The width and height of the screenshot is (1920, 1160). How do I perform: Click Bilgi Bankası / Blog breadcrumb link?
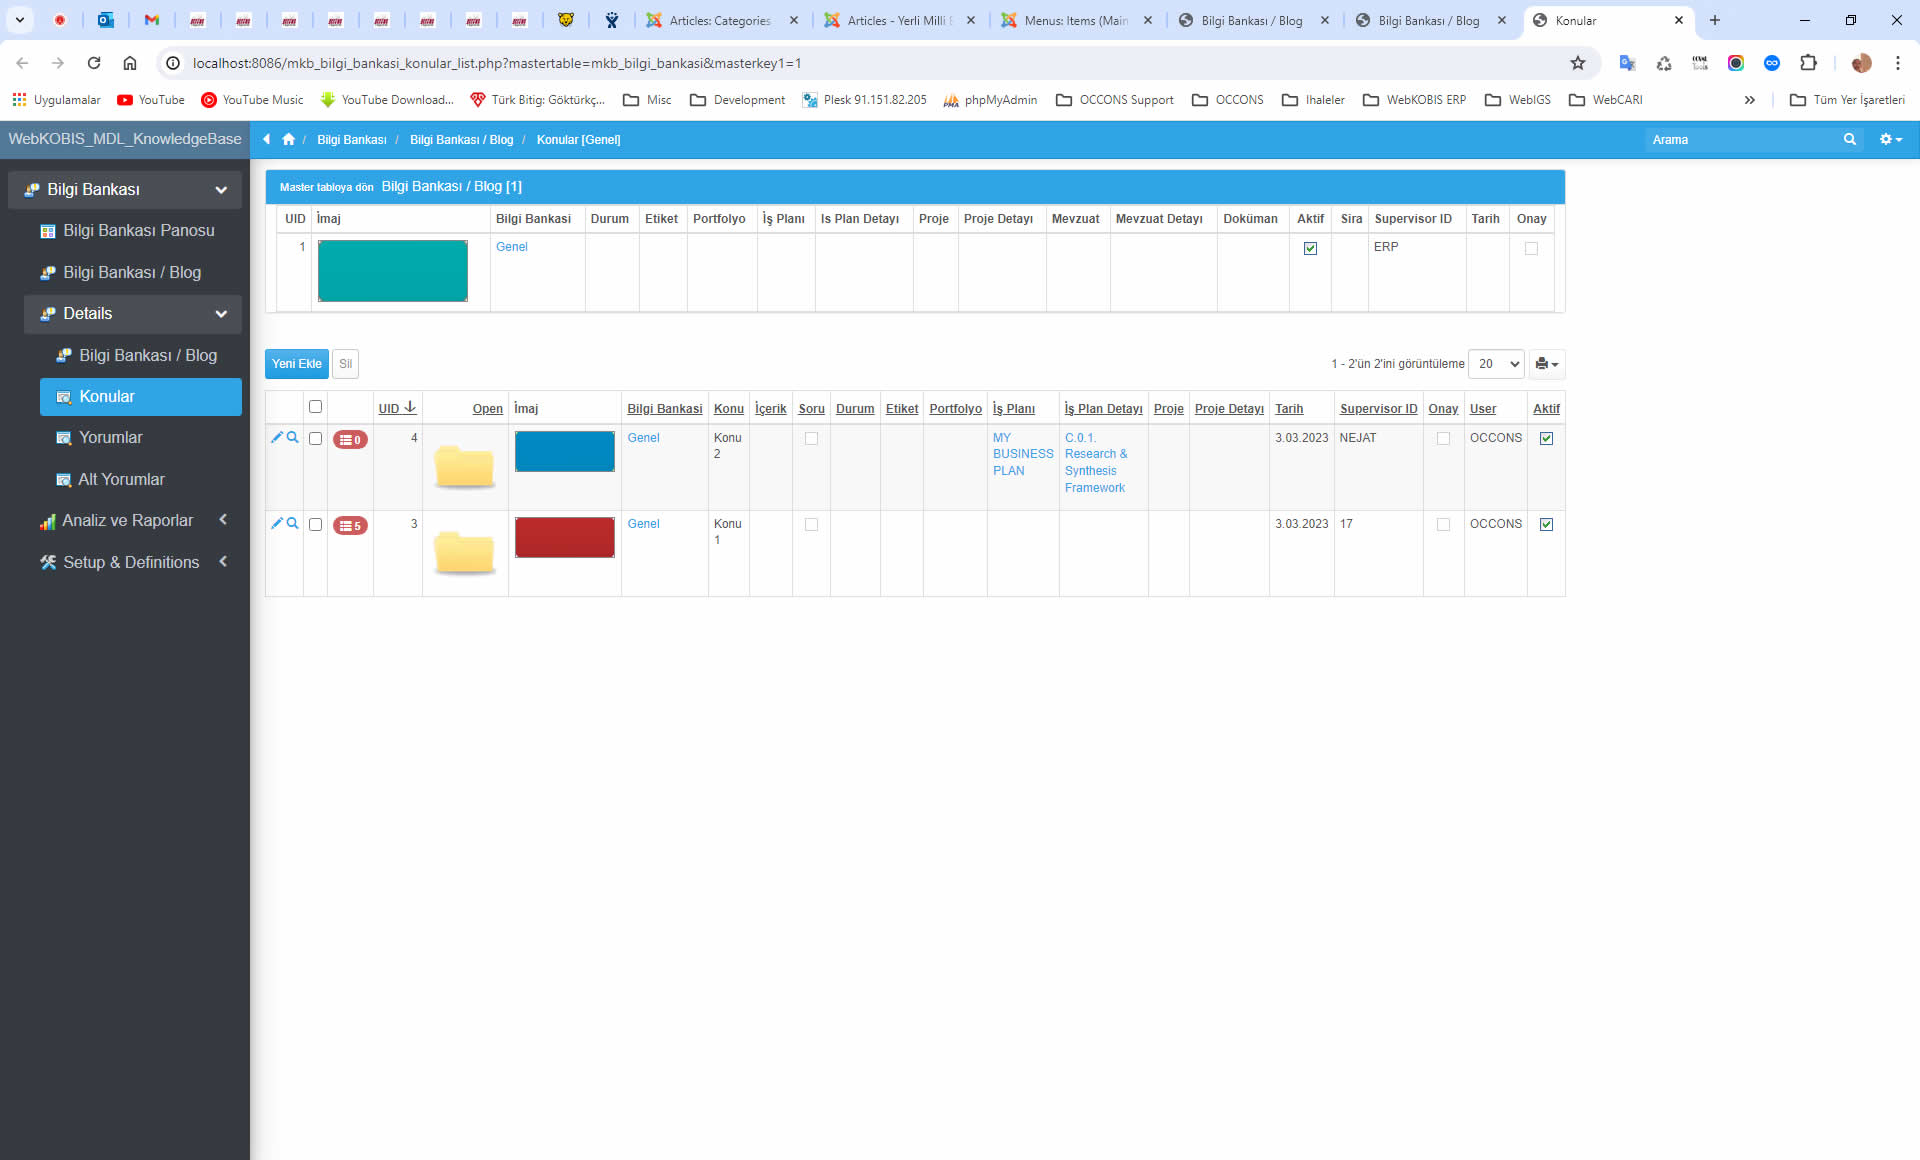tap(461, 139)
